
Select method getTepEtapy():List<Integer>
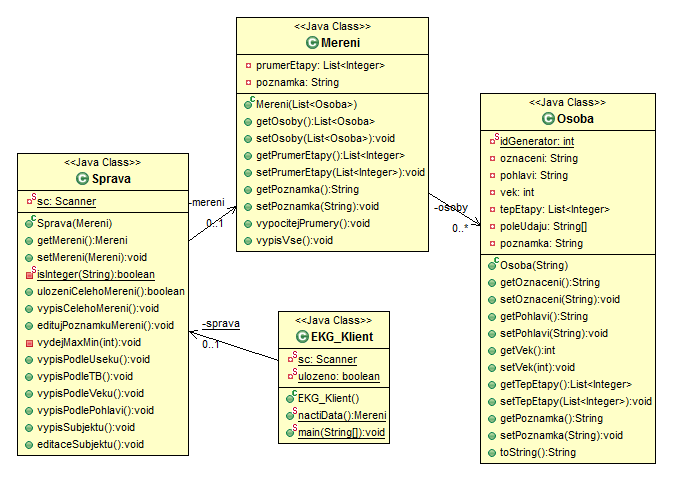coord(566,384)
